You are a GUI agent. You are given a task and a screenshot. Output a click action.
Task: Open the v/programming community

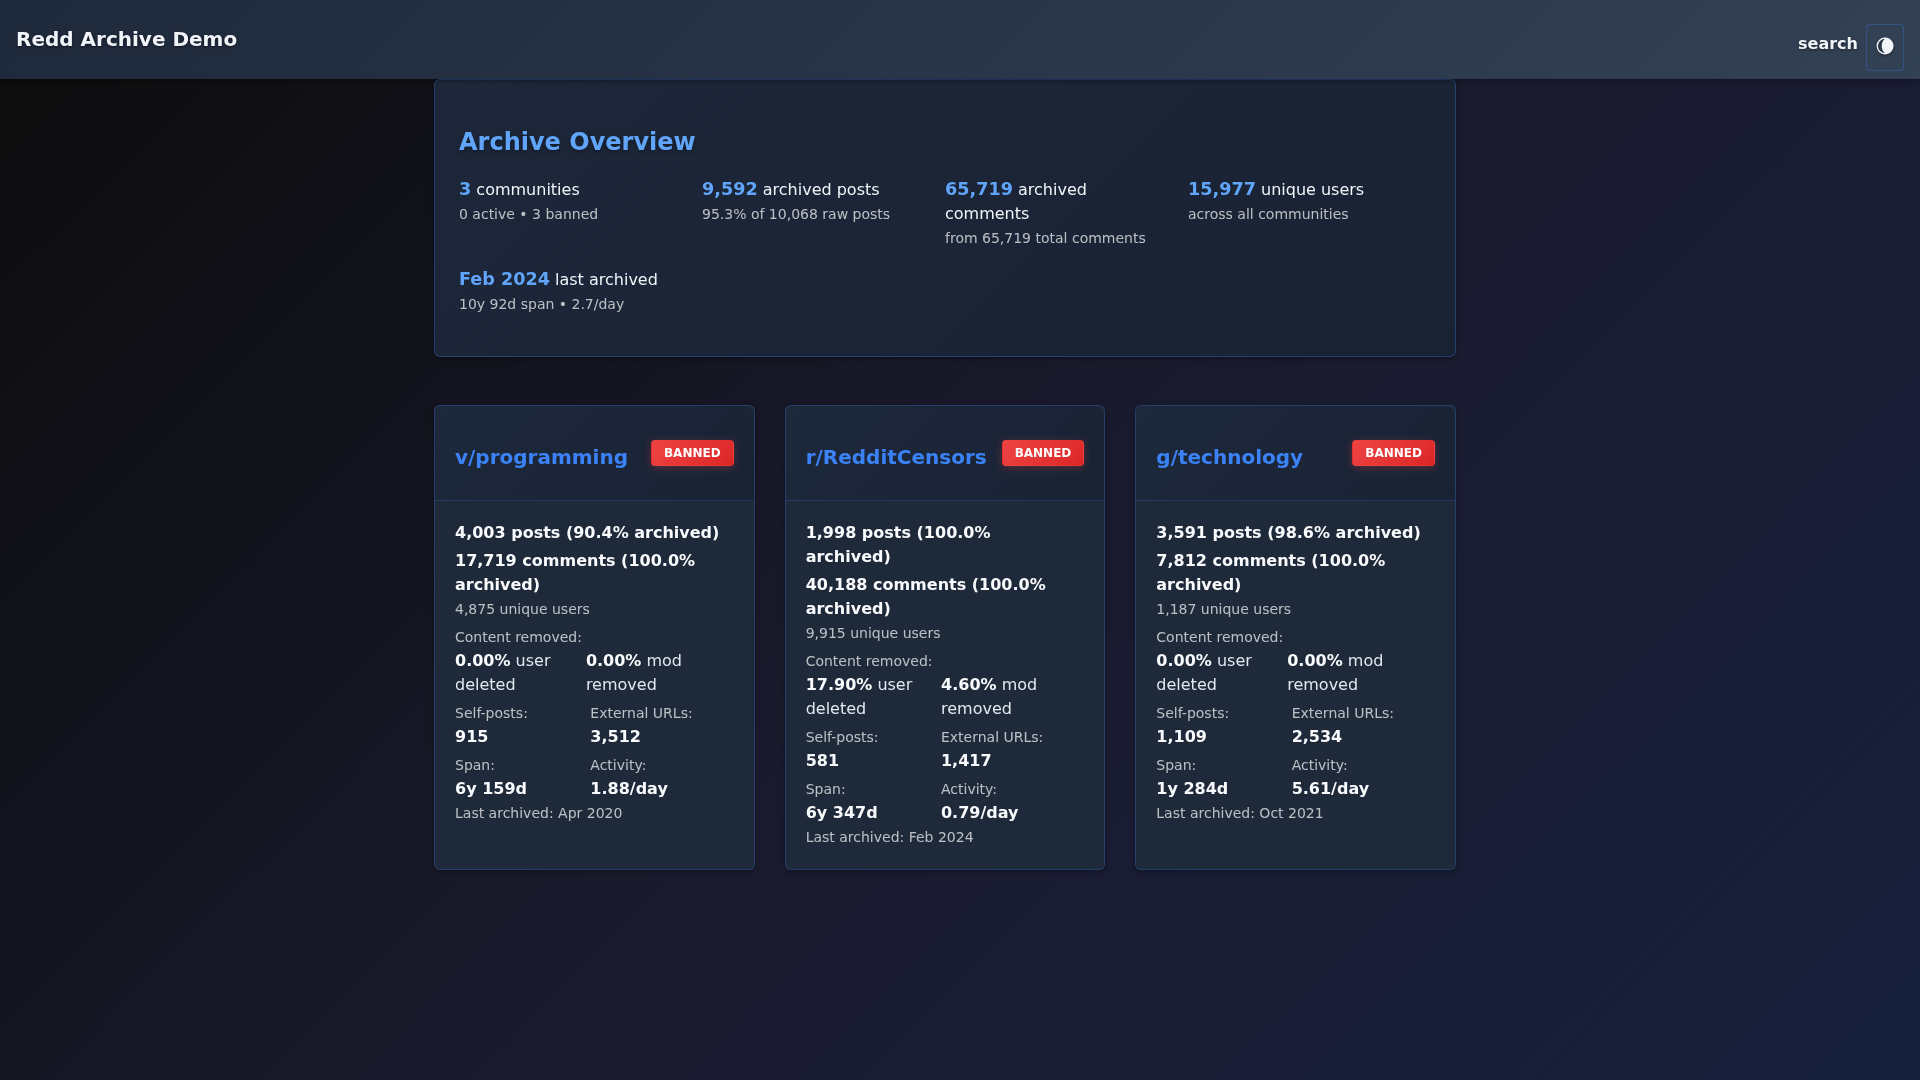coord(541,457)
